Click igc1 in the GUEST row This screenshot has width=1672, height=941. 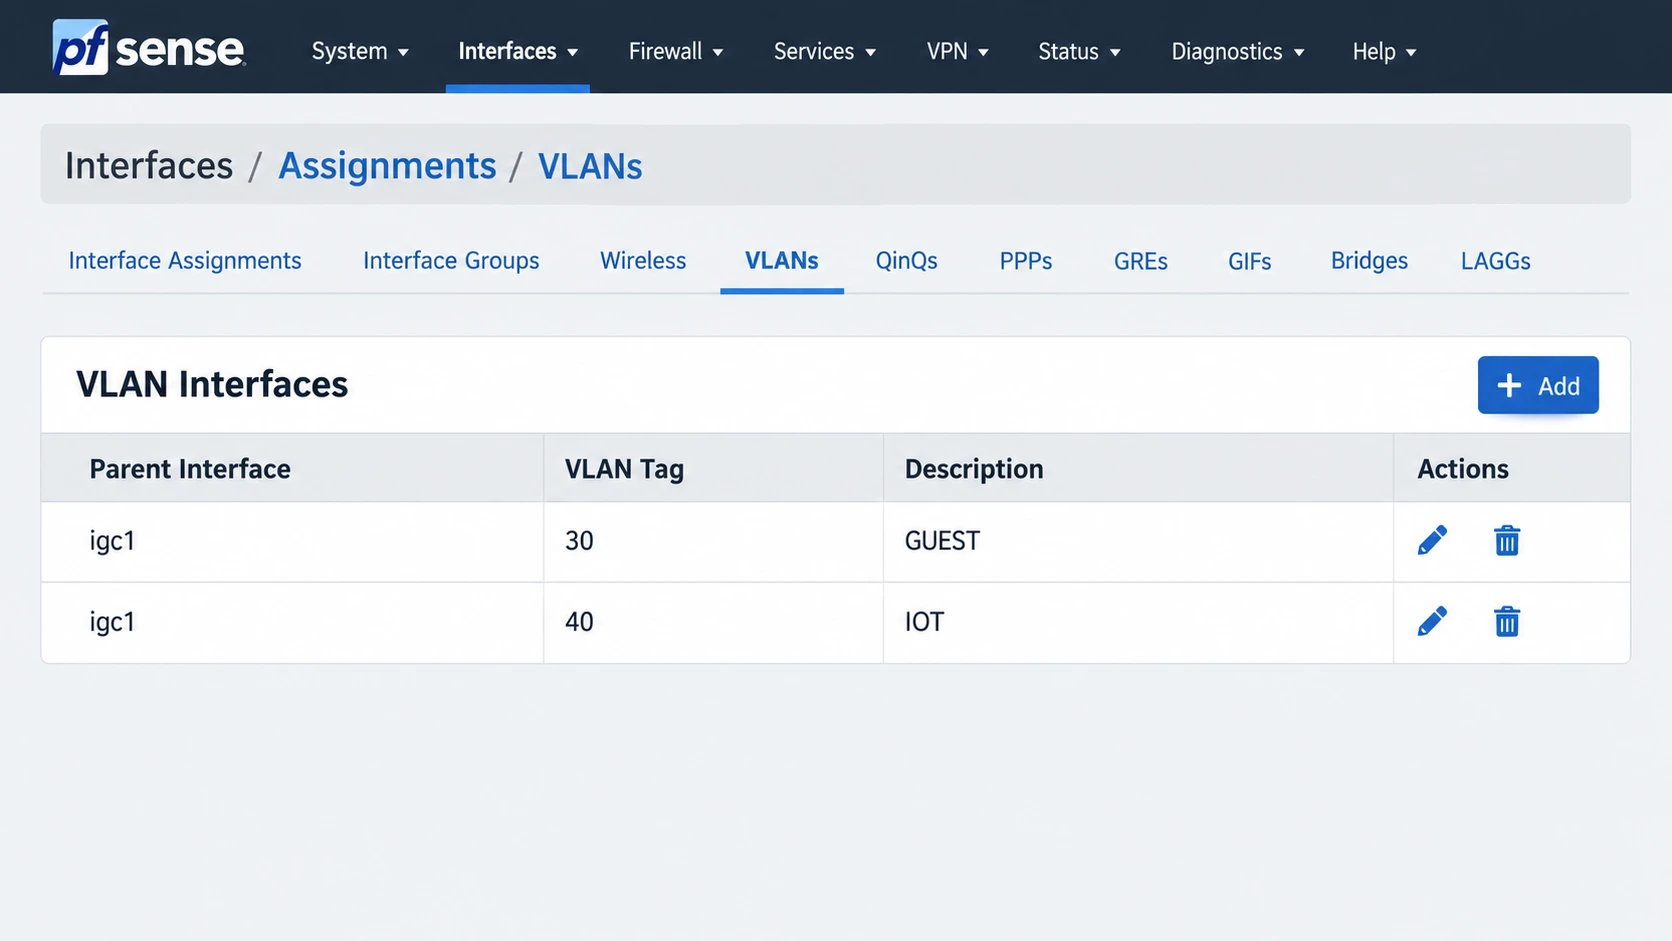(112, 541)
